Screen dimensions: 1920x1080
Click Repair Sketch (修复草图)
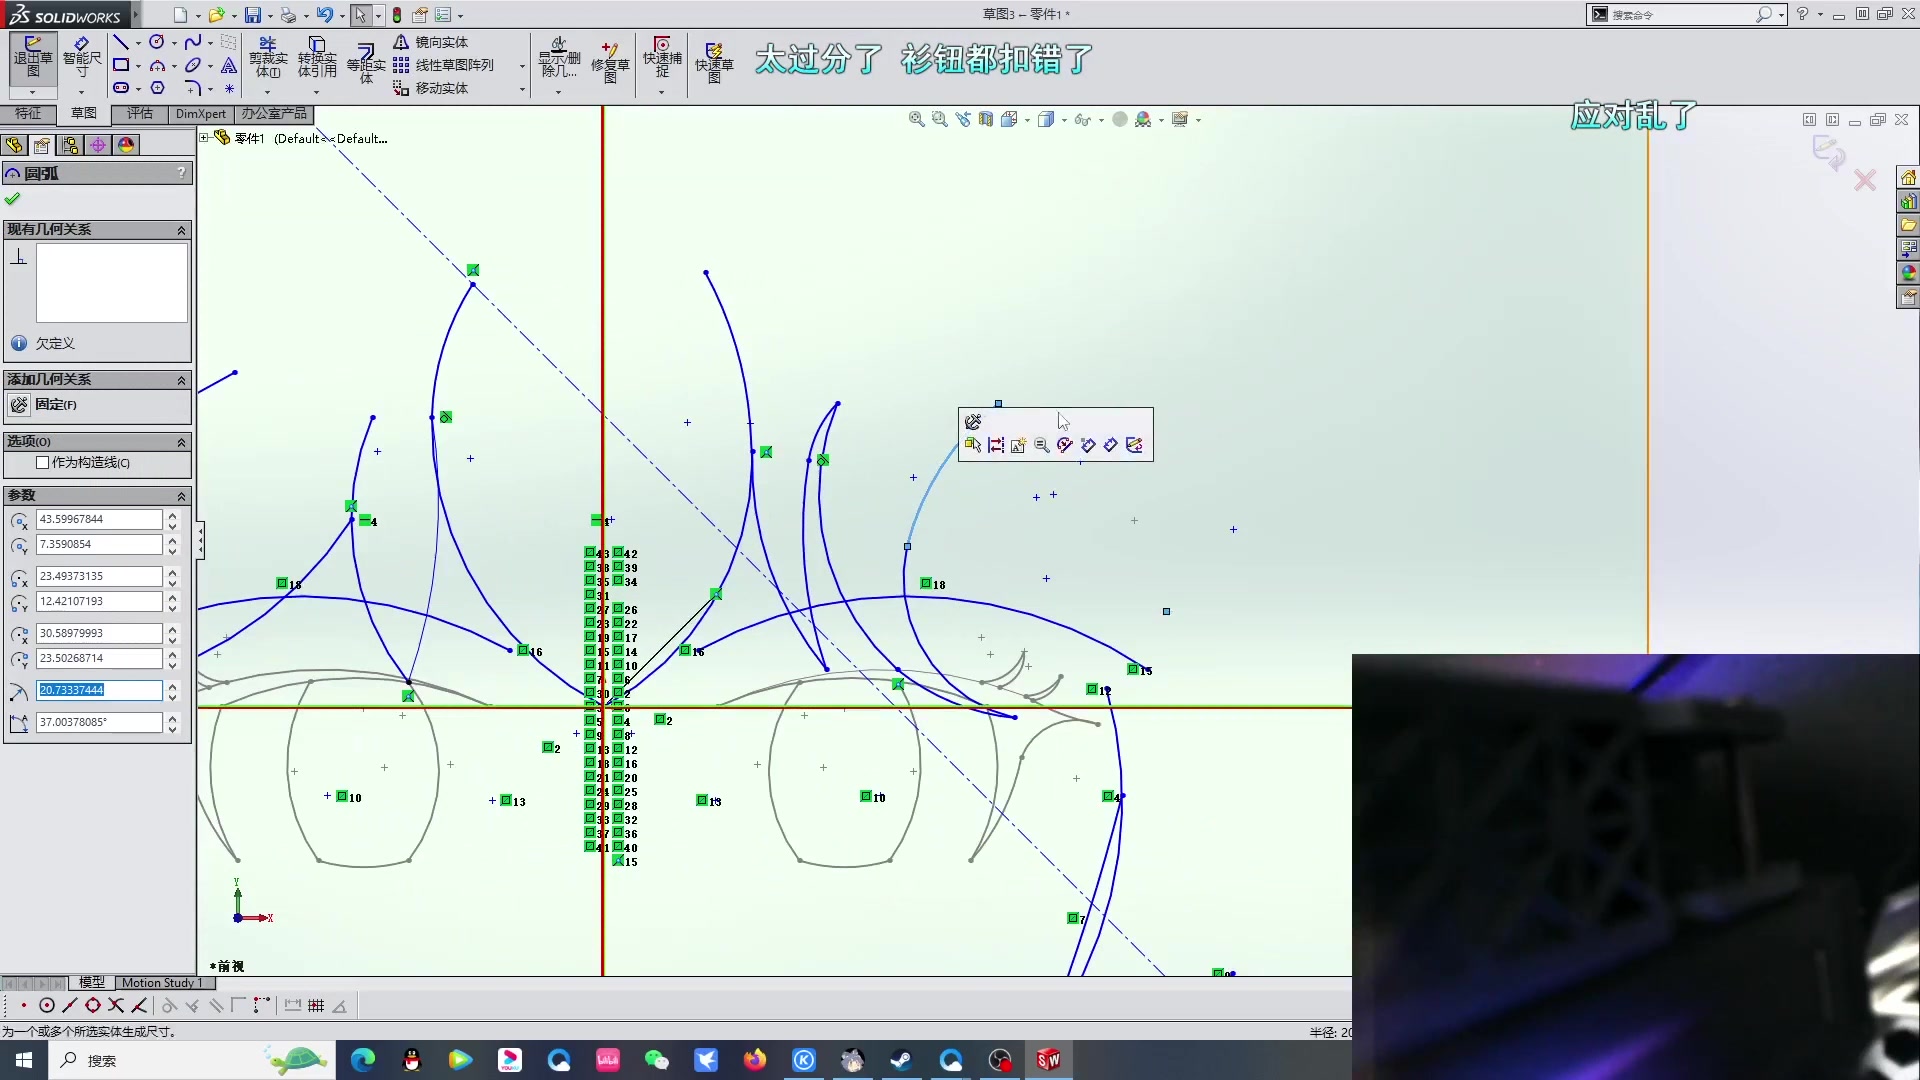coord(610,62)
